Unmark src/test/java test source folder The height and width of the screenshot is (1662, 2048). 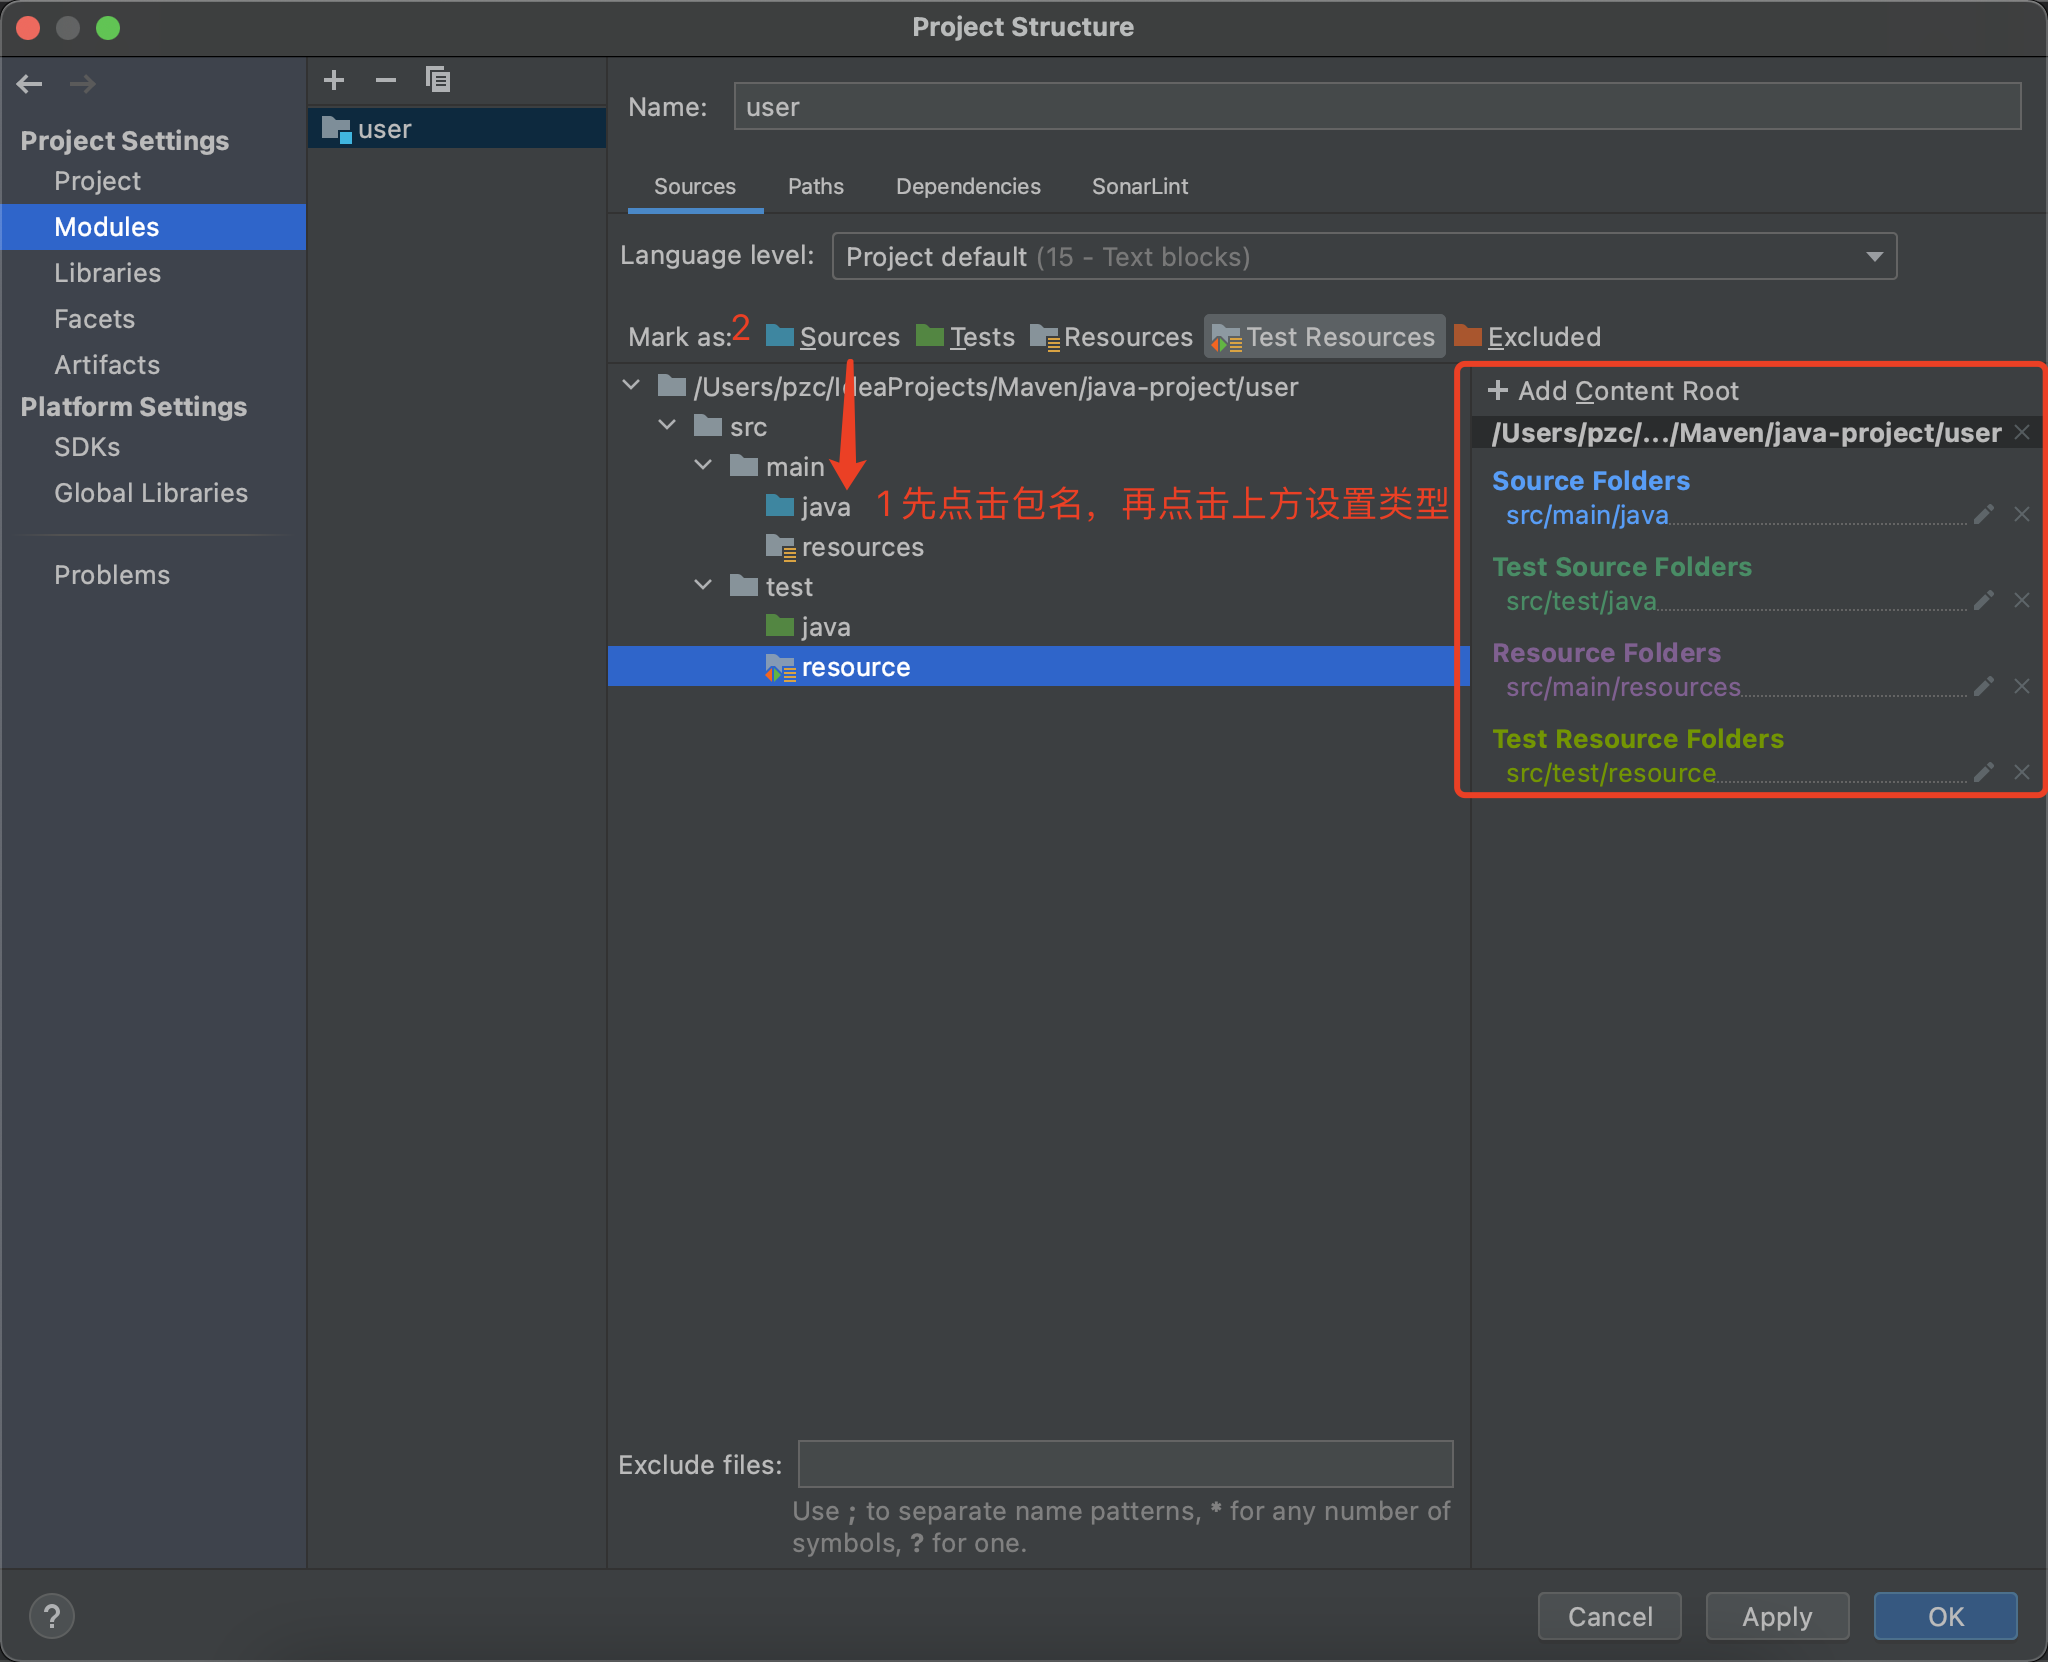click(x=2022, y=601)
